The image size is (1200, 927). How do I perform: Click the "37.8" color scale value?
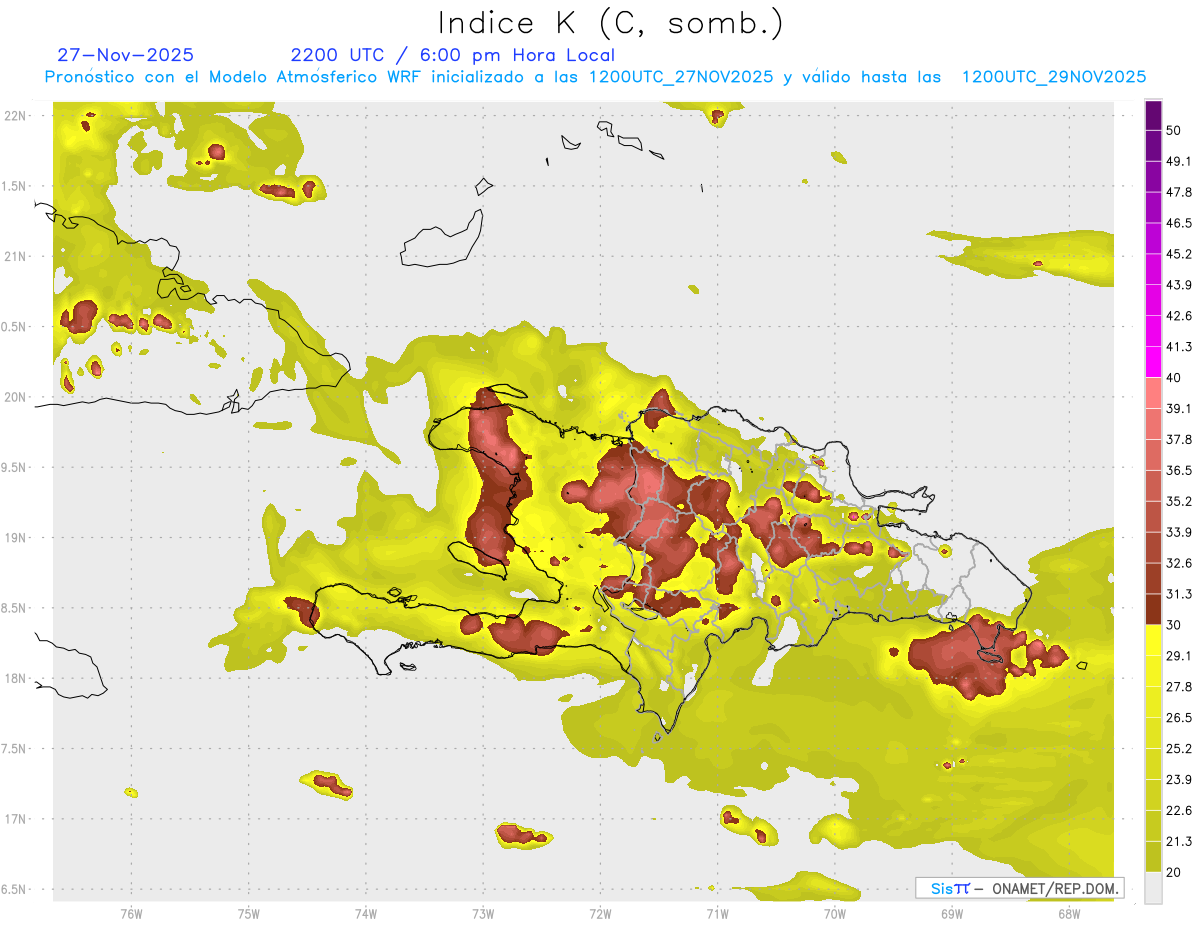coord(1180,439)
